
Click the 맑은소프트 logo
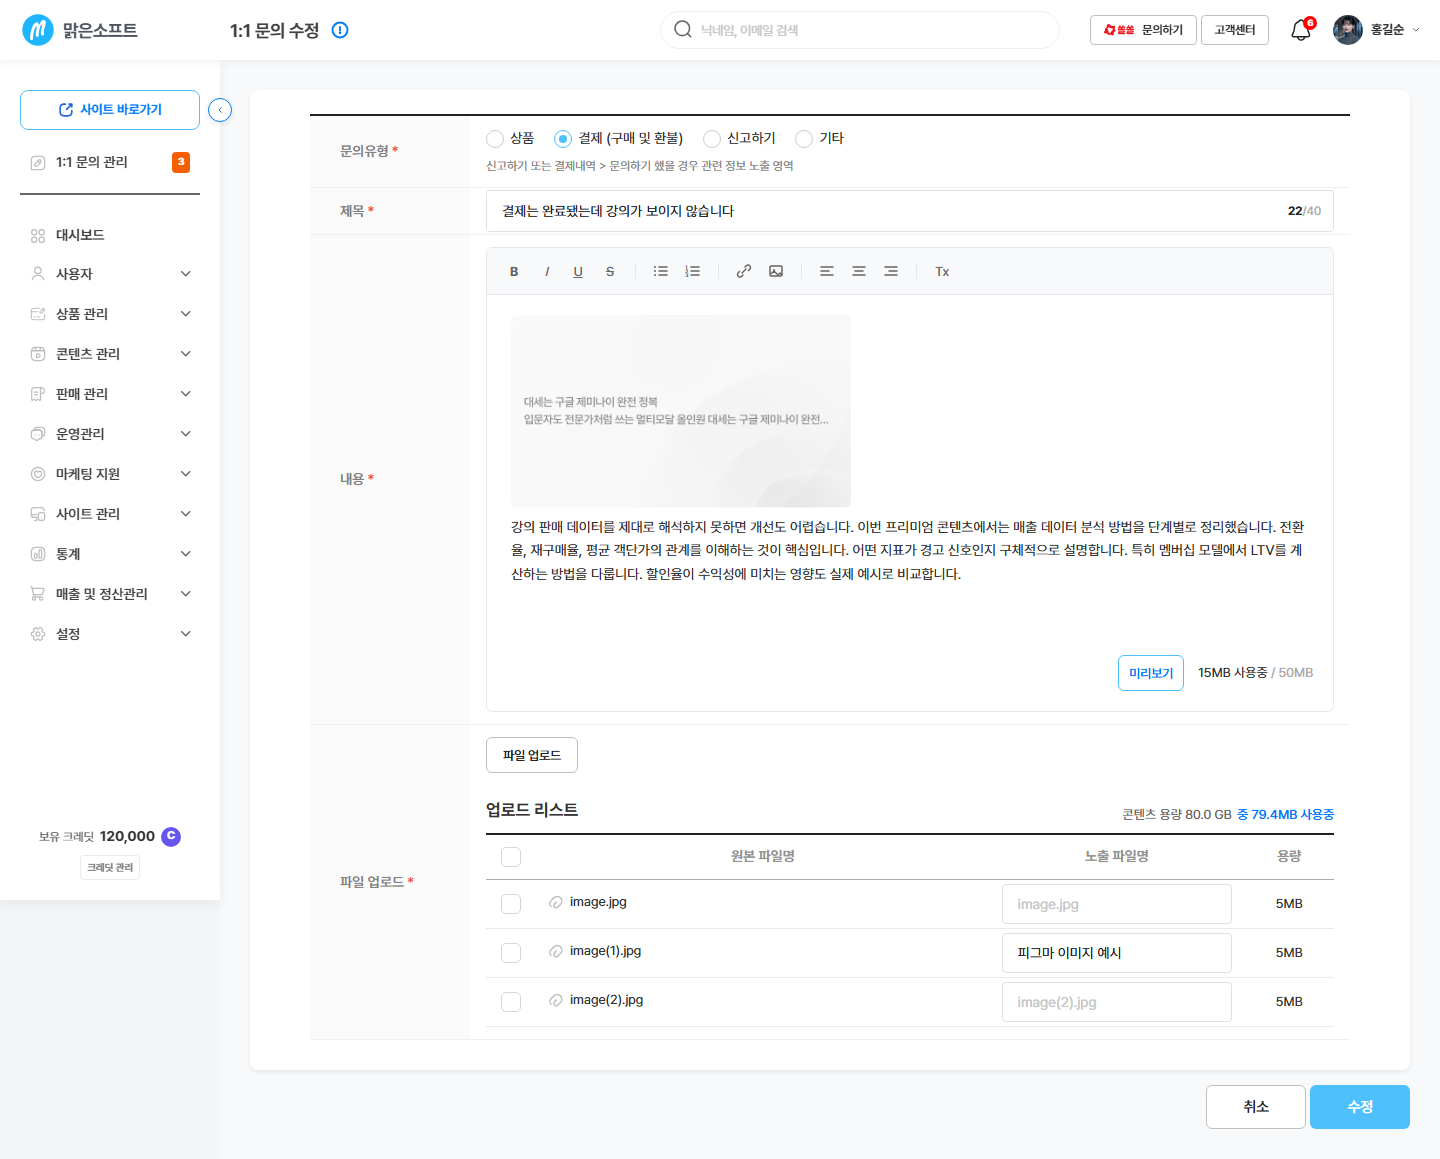click(x=80, y=30)
